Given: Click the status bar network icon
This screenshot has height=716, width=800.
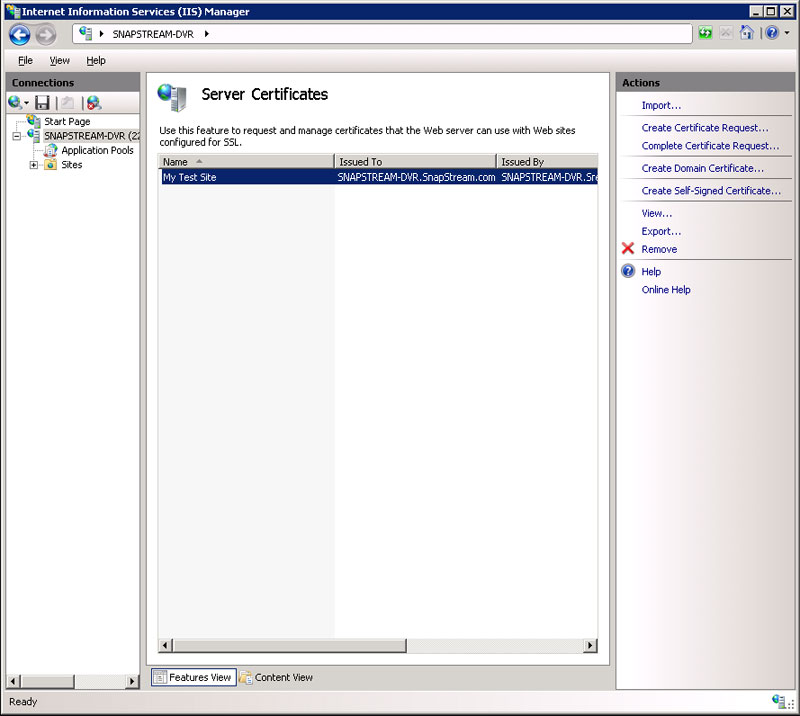Looking at the screenshot, I should (x=778, y=701).
